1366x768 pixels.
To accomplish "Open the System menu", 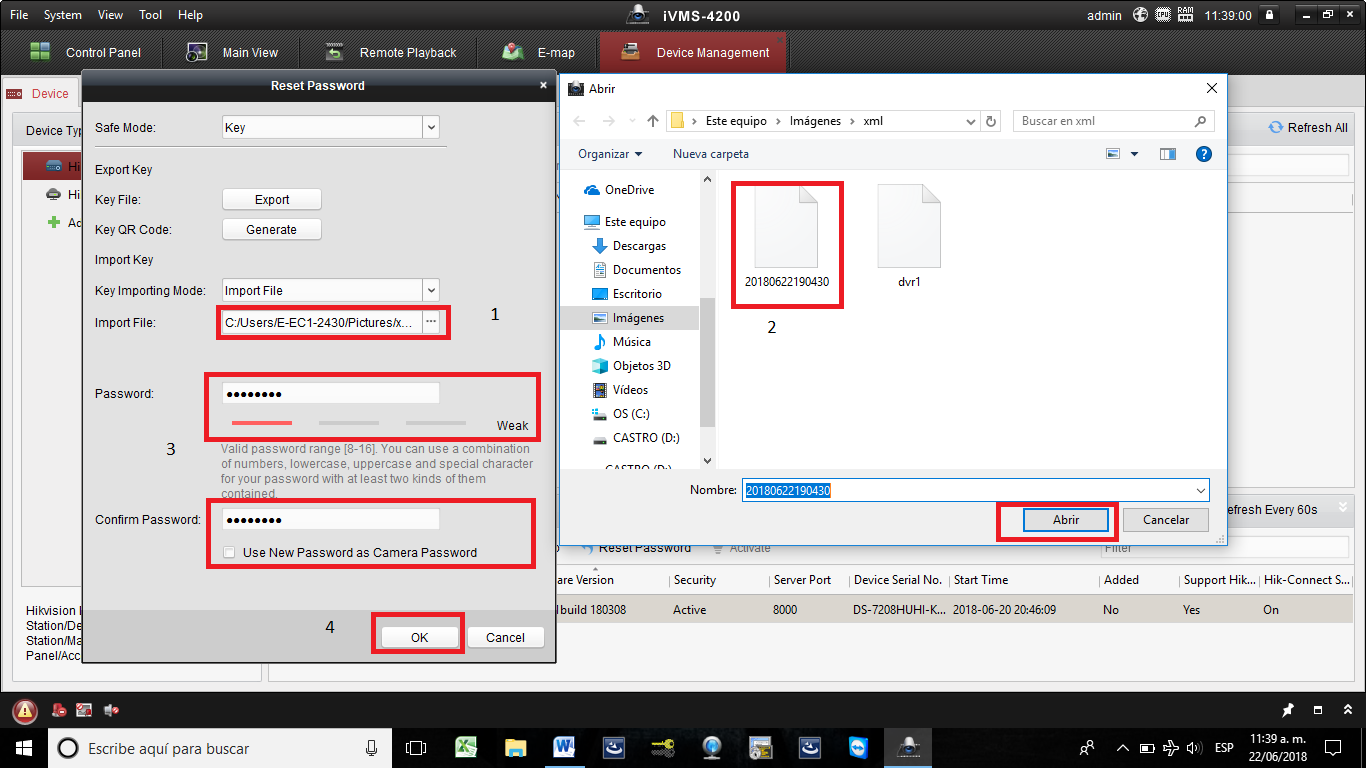I will pos(63,15).
